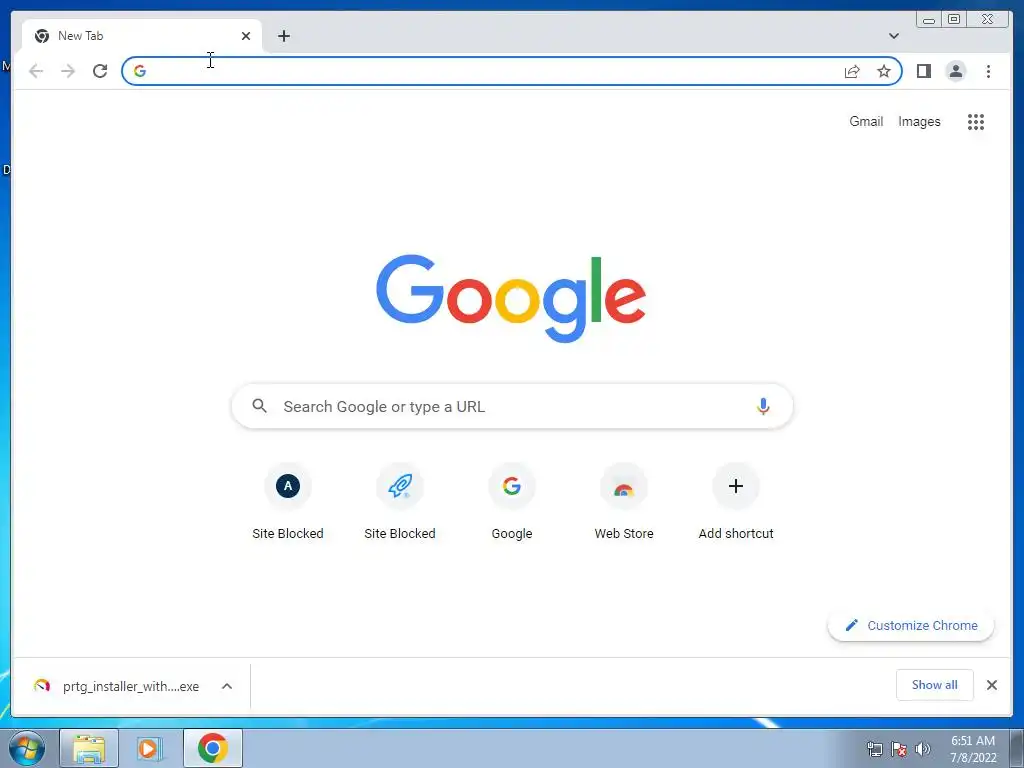Click the network tray icon
This screenshot has width=1024, height=768.
coord(874,749)
